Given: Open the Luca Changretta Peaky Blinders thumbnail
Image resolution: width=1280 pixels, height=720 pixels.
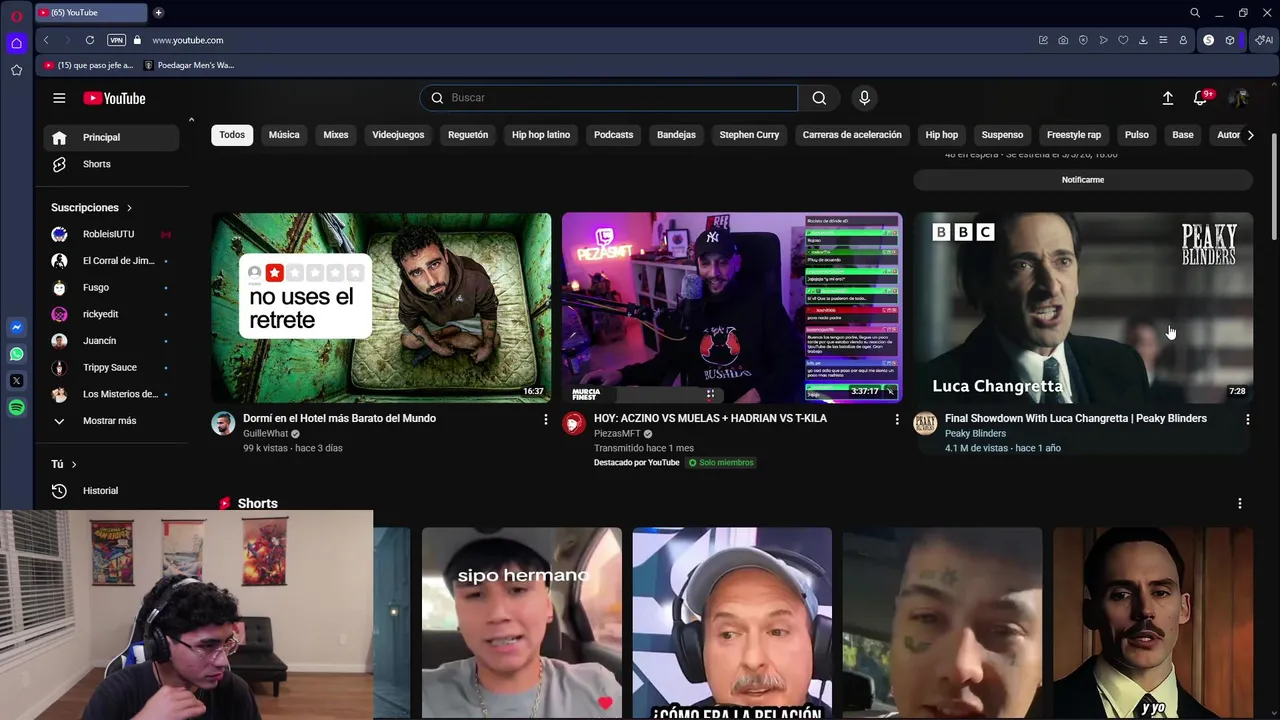Looking at the screenshot, I should click(x=1083, y=307).
